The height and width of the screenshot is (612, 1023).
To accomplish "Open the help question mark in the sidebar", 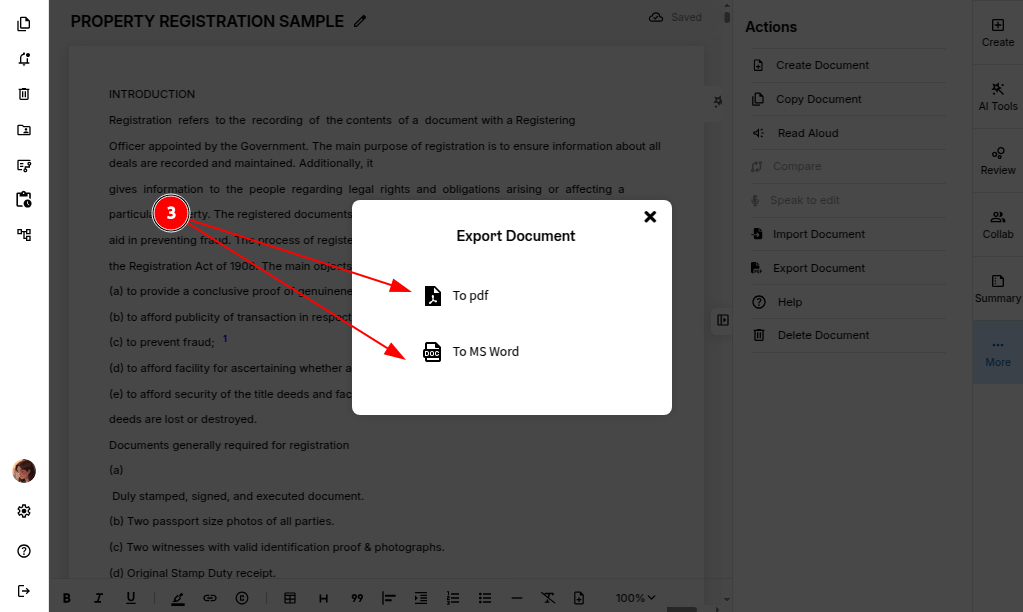I will coord(24,551).
